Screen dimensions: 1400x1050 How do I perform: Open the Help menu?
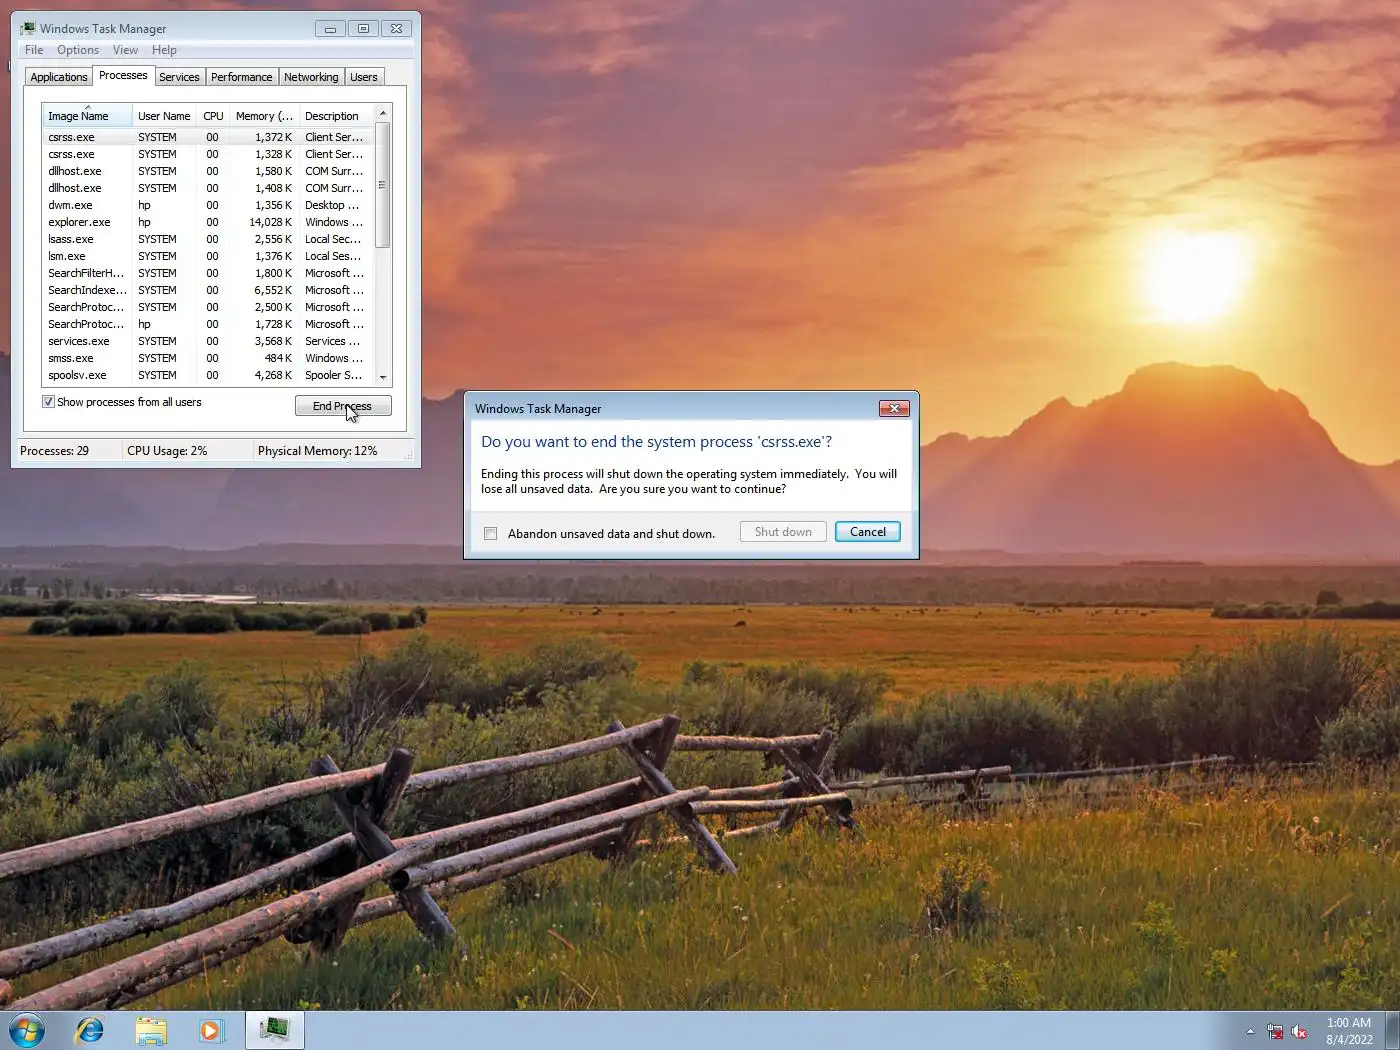coord(164,50)
